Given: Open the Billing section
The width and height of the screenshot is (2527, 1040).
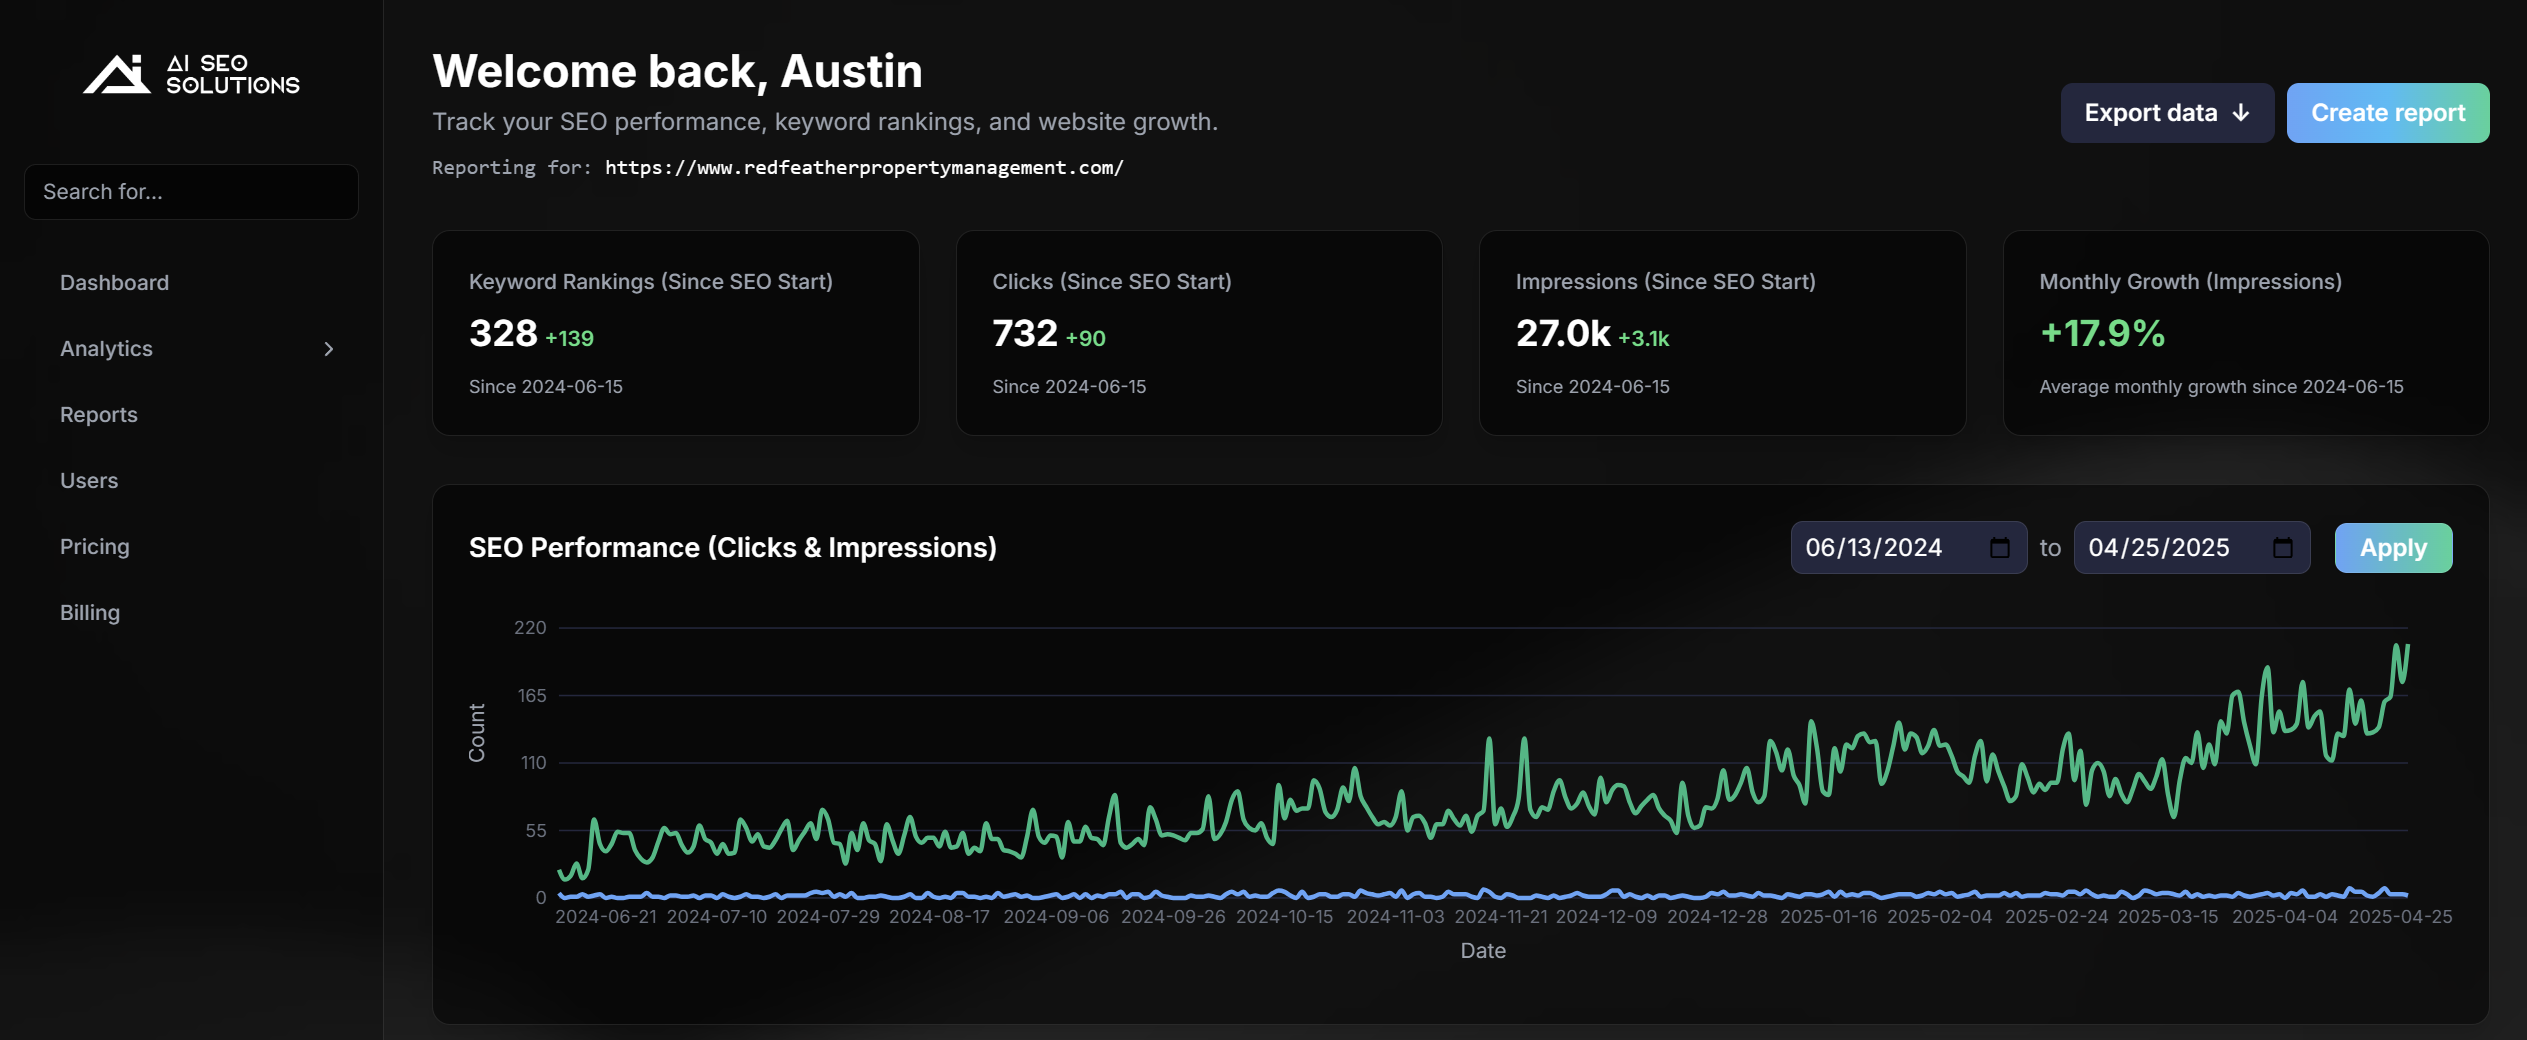Looking at the screenshot, I should pos(90,612).
